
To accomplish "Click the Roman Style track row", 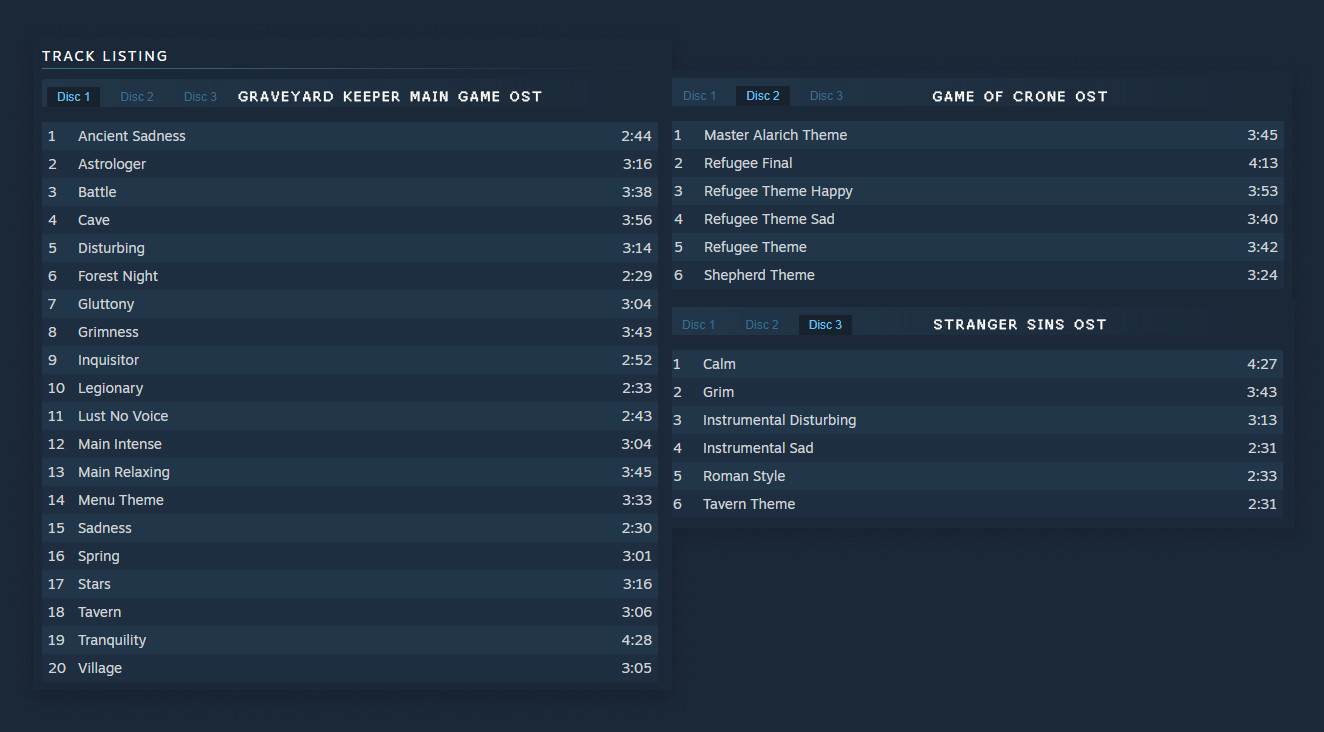I will (744, 476).
